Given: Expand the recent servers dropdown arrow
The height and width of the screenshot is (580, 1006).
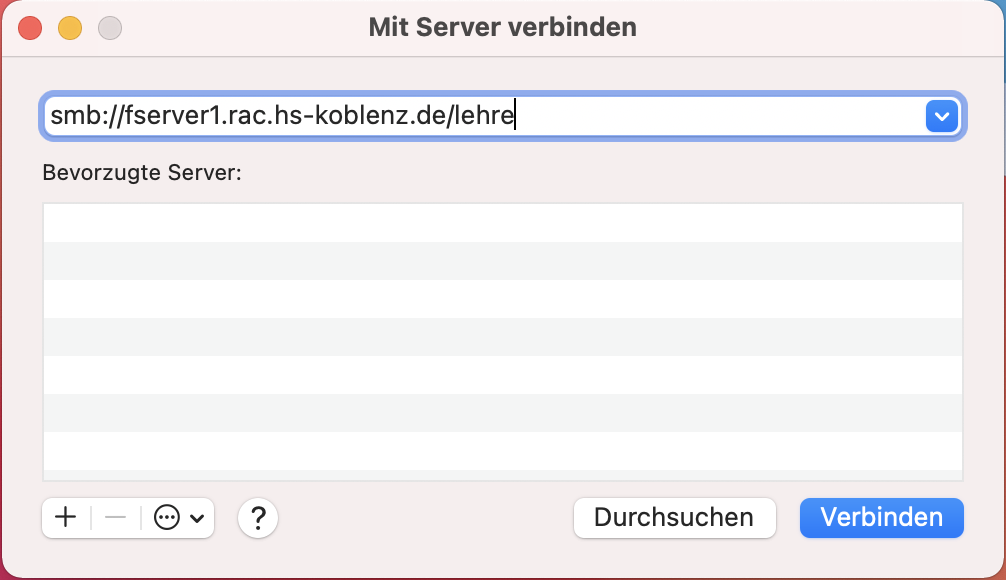Looking at the screenshot, I should click(x=941, y=117).
